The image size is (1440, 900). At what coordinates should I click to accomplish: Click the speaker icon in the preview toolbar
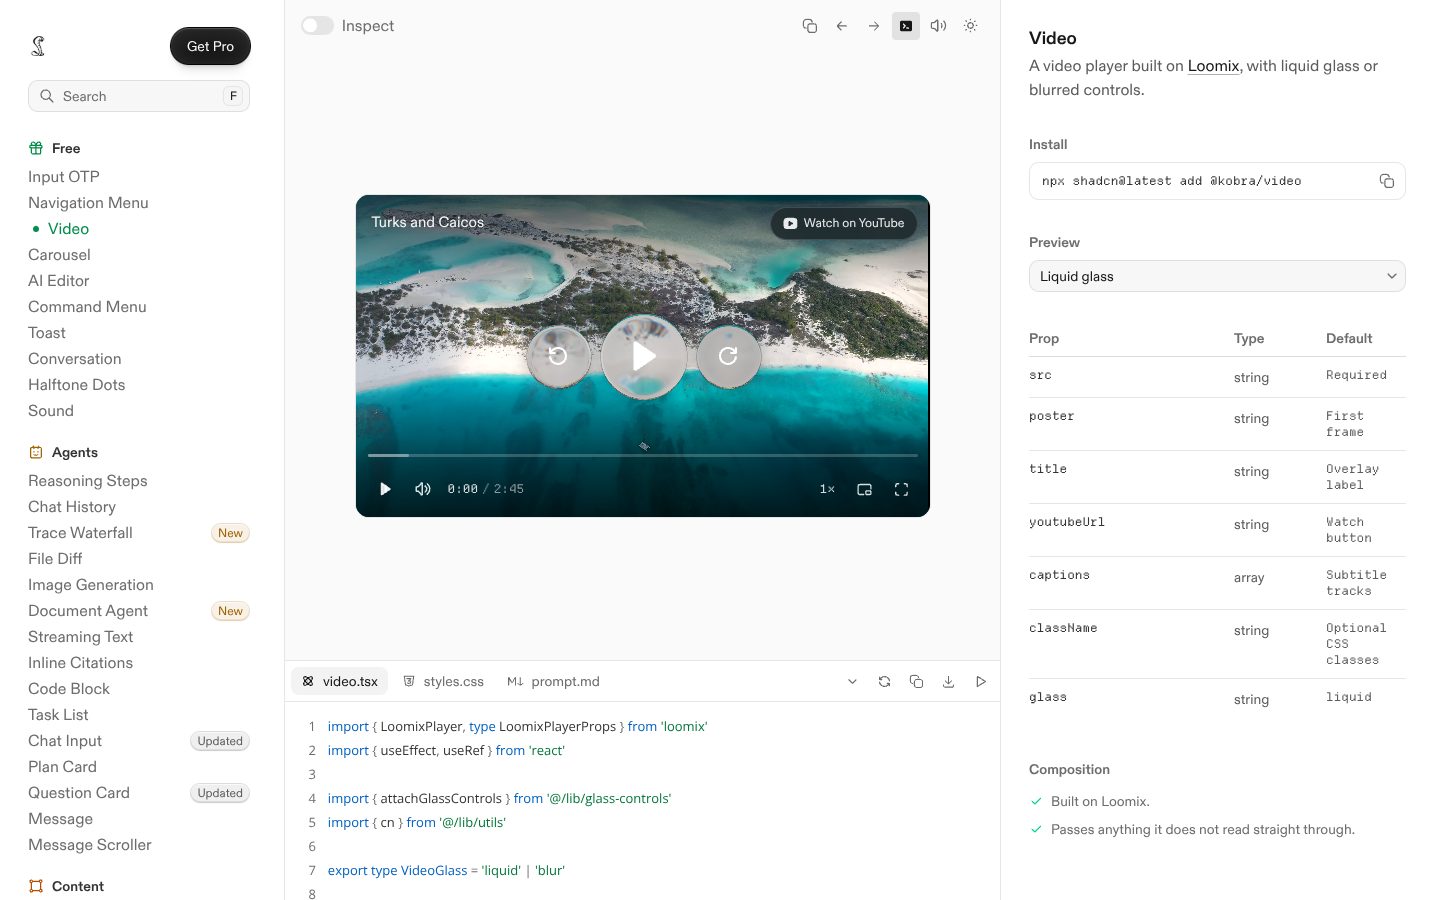click(x=938, y=26)
